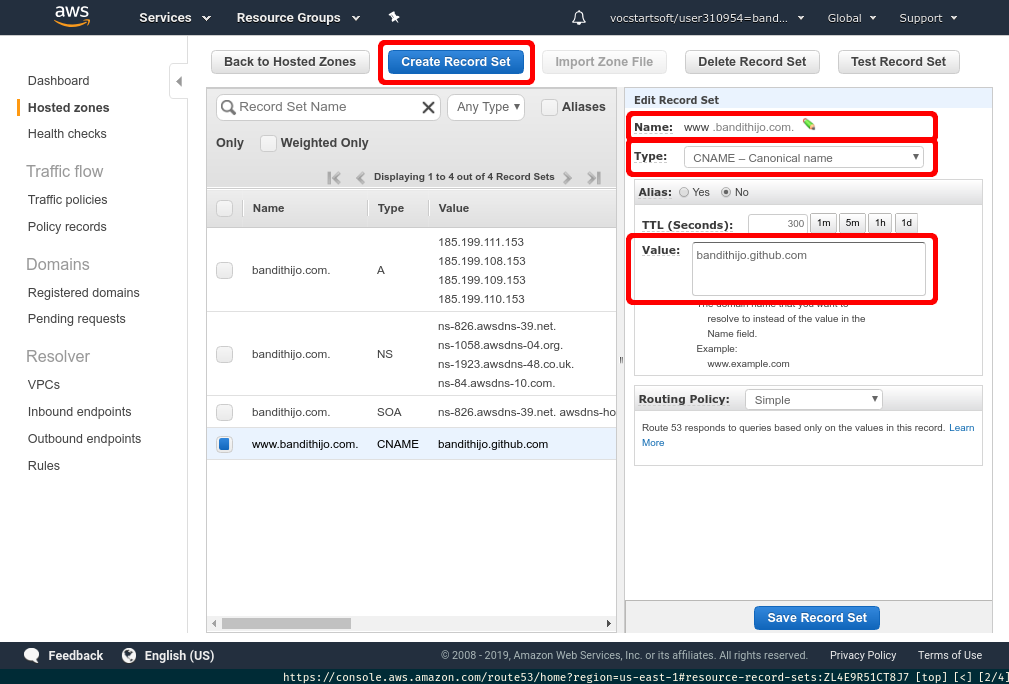Click the Value text area
Viewport: 1009px width, 684px height.
pos(808,268)
